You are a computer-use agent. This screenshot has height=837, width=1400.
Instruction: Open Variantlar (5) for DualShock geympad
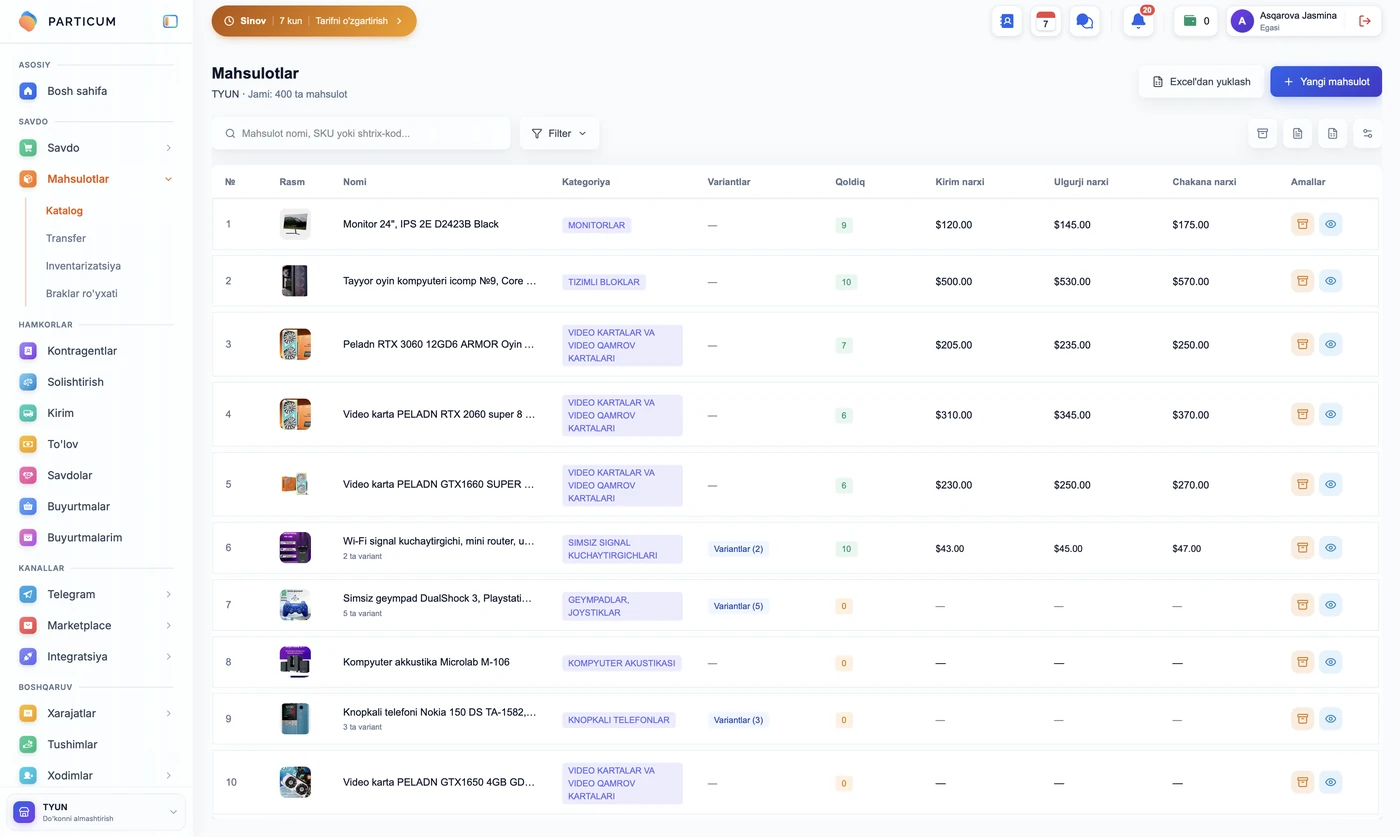[738, 606]
